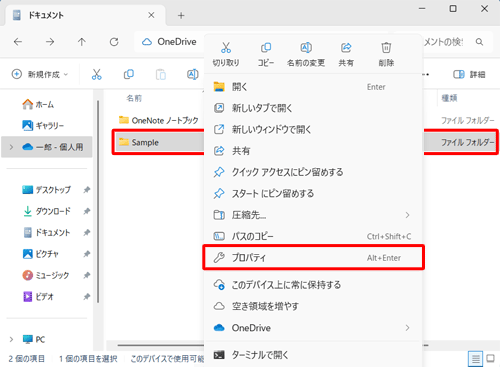Go forward with the right arrow button
Viewport: 500px width, 367px height.
pos(50,42)
